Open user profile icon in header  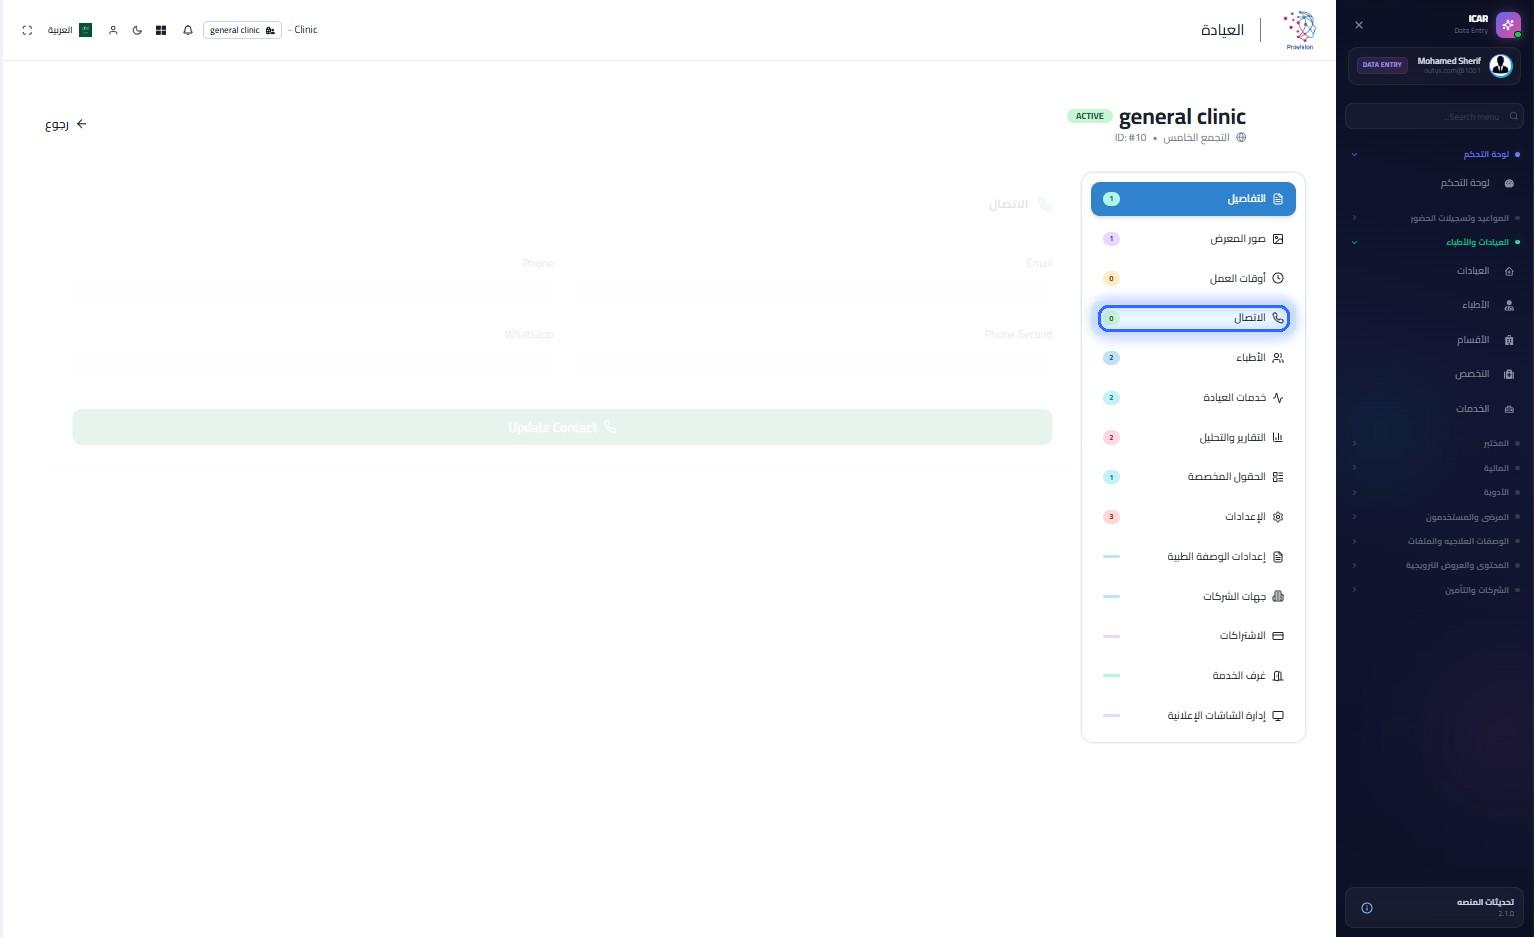tap(113, 30)
